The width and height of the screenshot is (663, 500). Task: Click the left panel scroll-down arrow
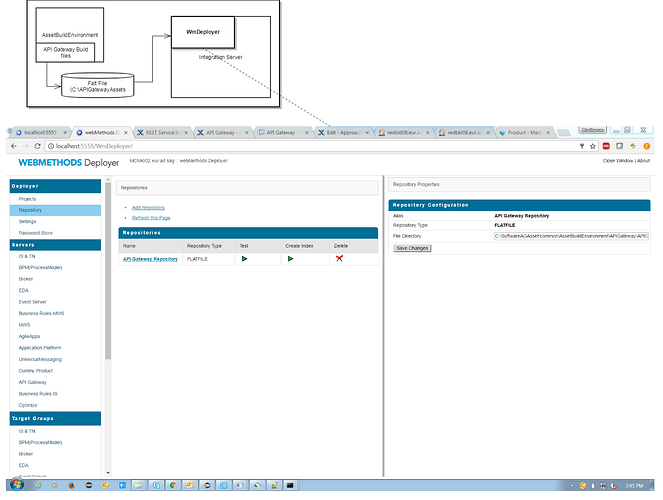point(108,473)
